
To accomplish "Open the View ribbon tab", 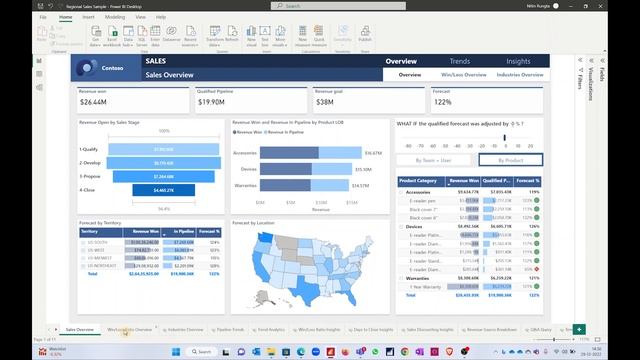I will click(x=140, y=17).
